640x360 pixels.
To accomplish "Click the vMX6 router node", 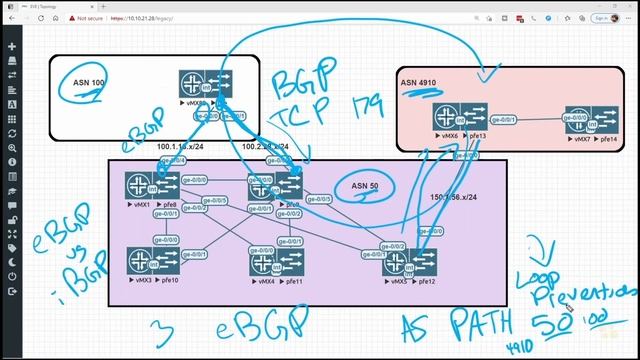I will (x=447, y=117).
